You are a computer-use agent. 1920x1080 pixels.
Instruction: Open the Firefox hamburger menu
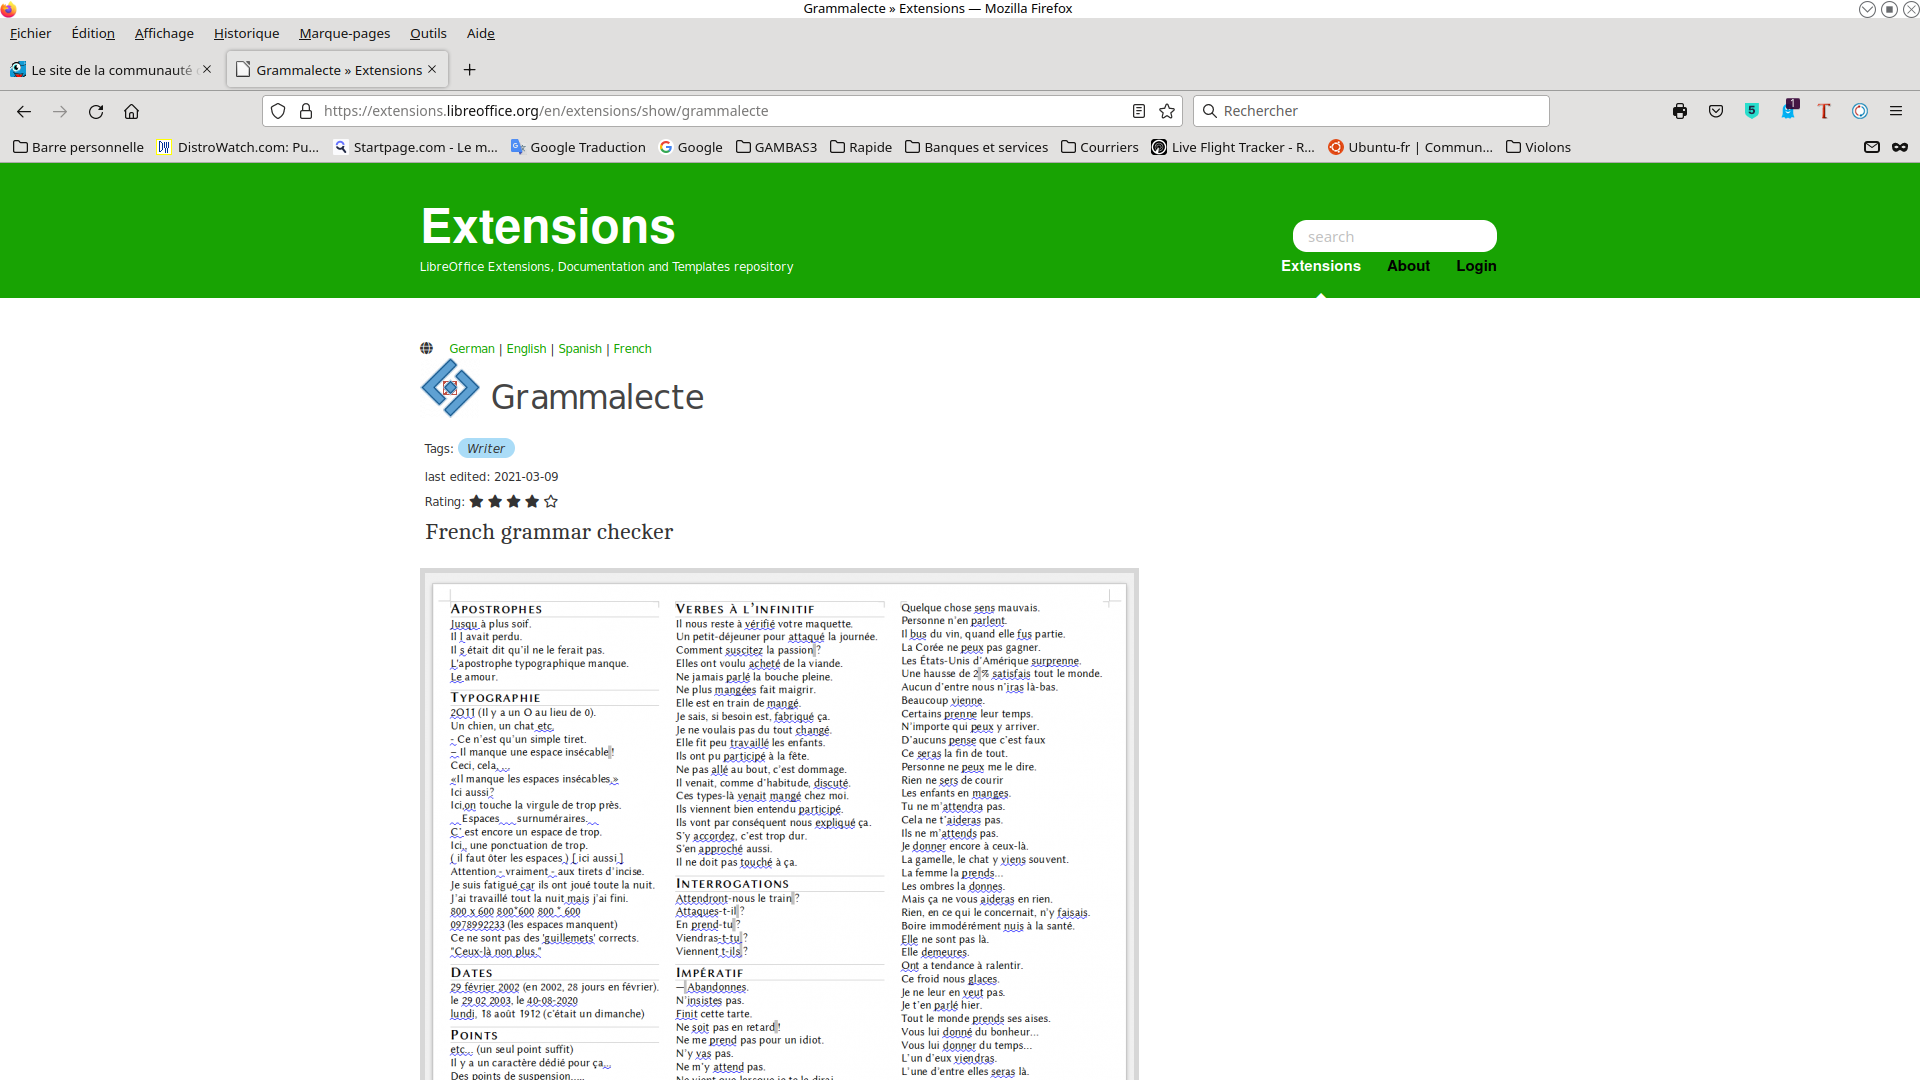[1896, 111]
